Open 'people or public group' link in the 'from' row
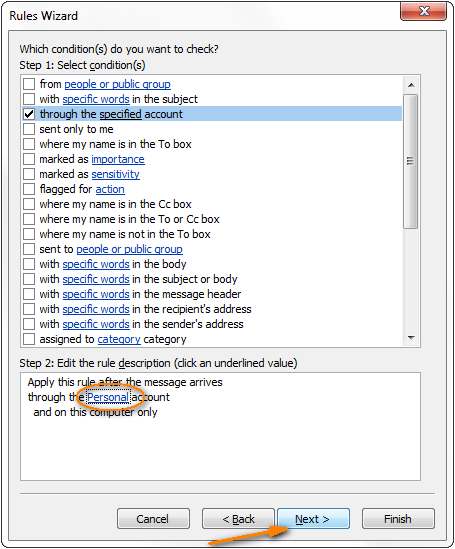455x549 pixels. 117,84
